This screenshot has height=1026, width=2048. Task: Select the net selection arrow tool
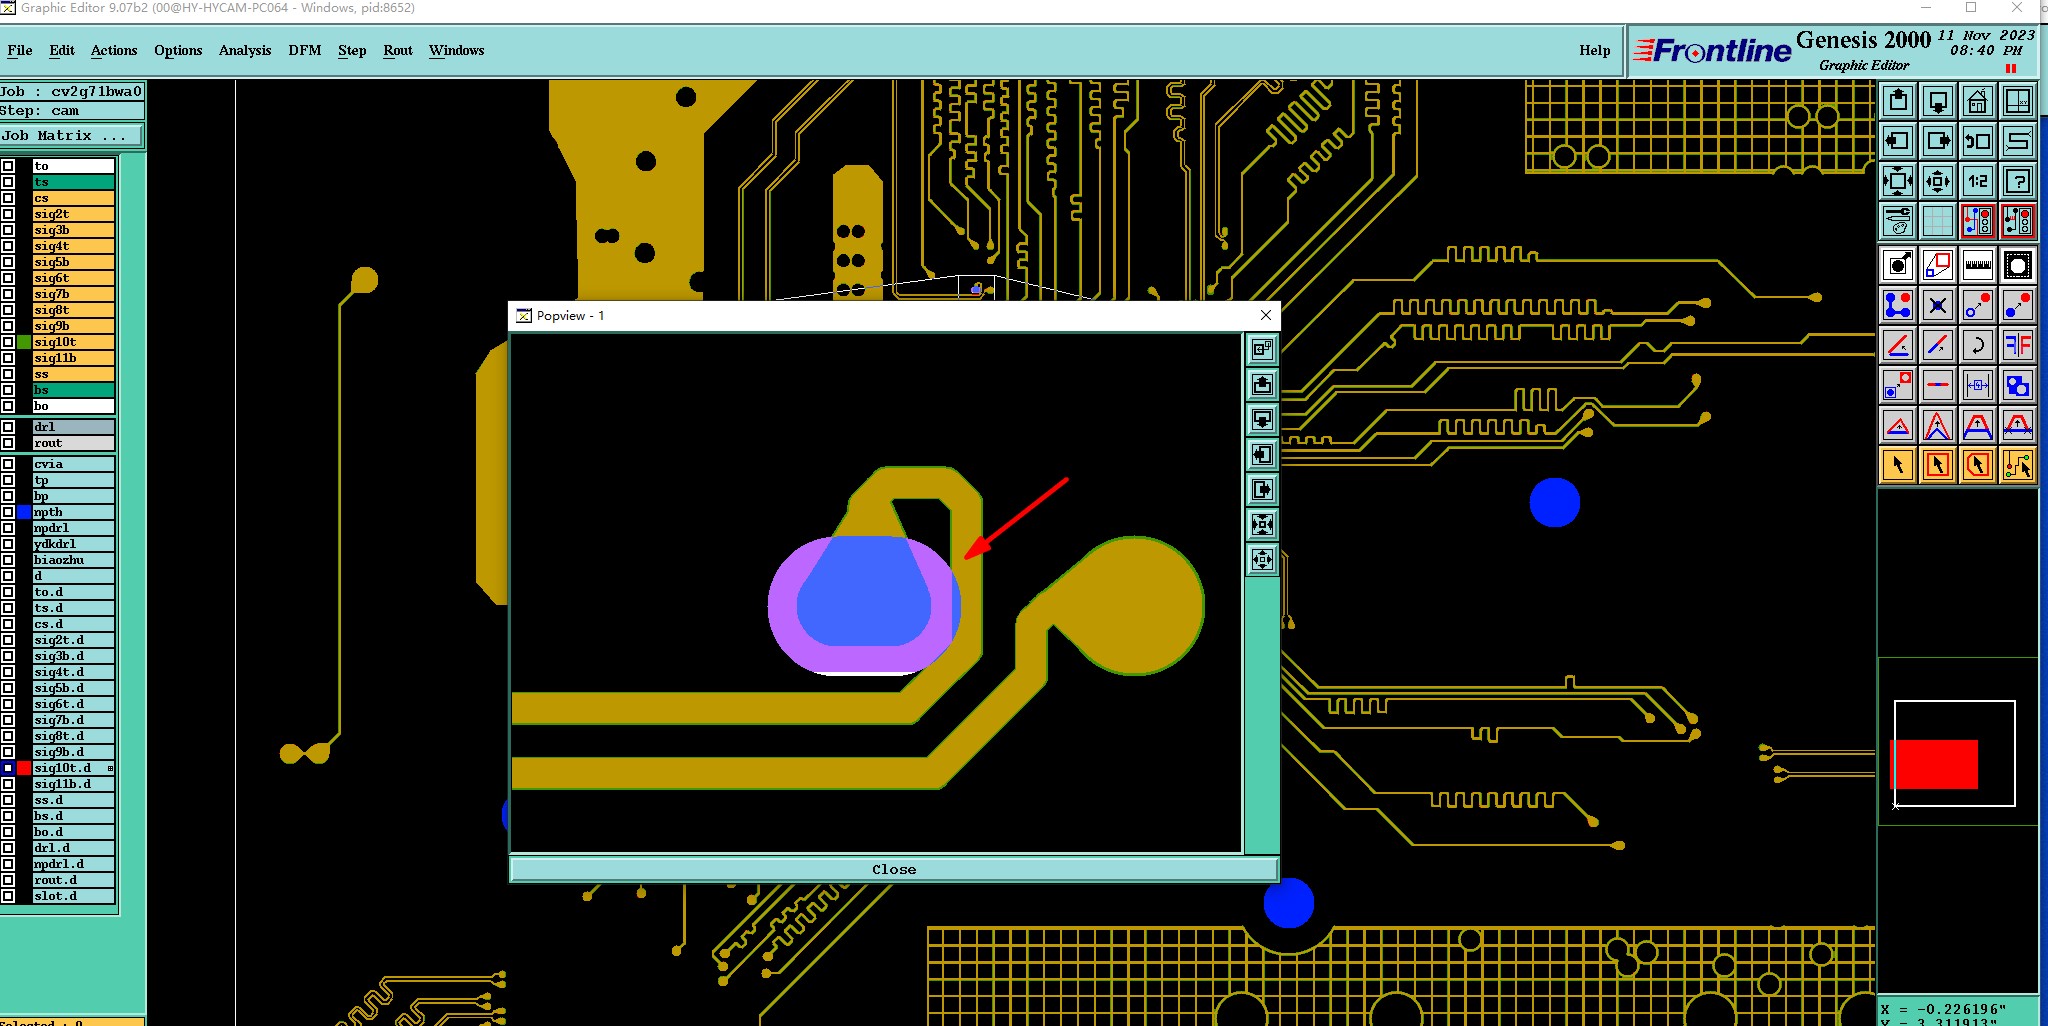pos(2018,465)
